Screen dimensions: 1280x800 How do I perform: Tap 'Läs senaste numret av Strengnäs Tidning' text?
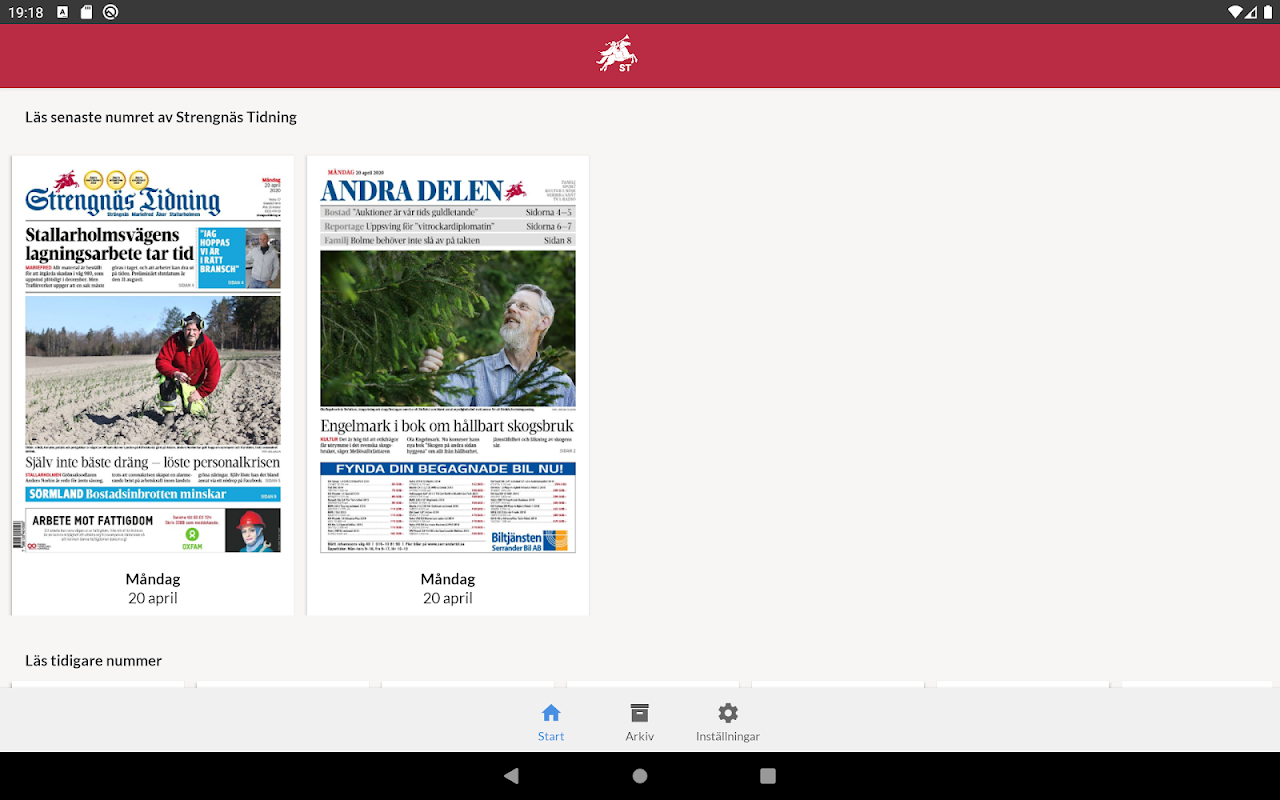(x=161, y=117)
